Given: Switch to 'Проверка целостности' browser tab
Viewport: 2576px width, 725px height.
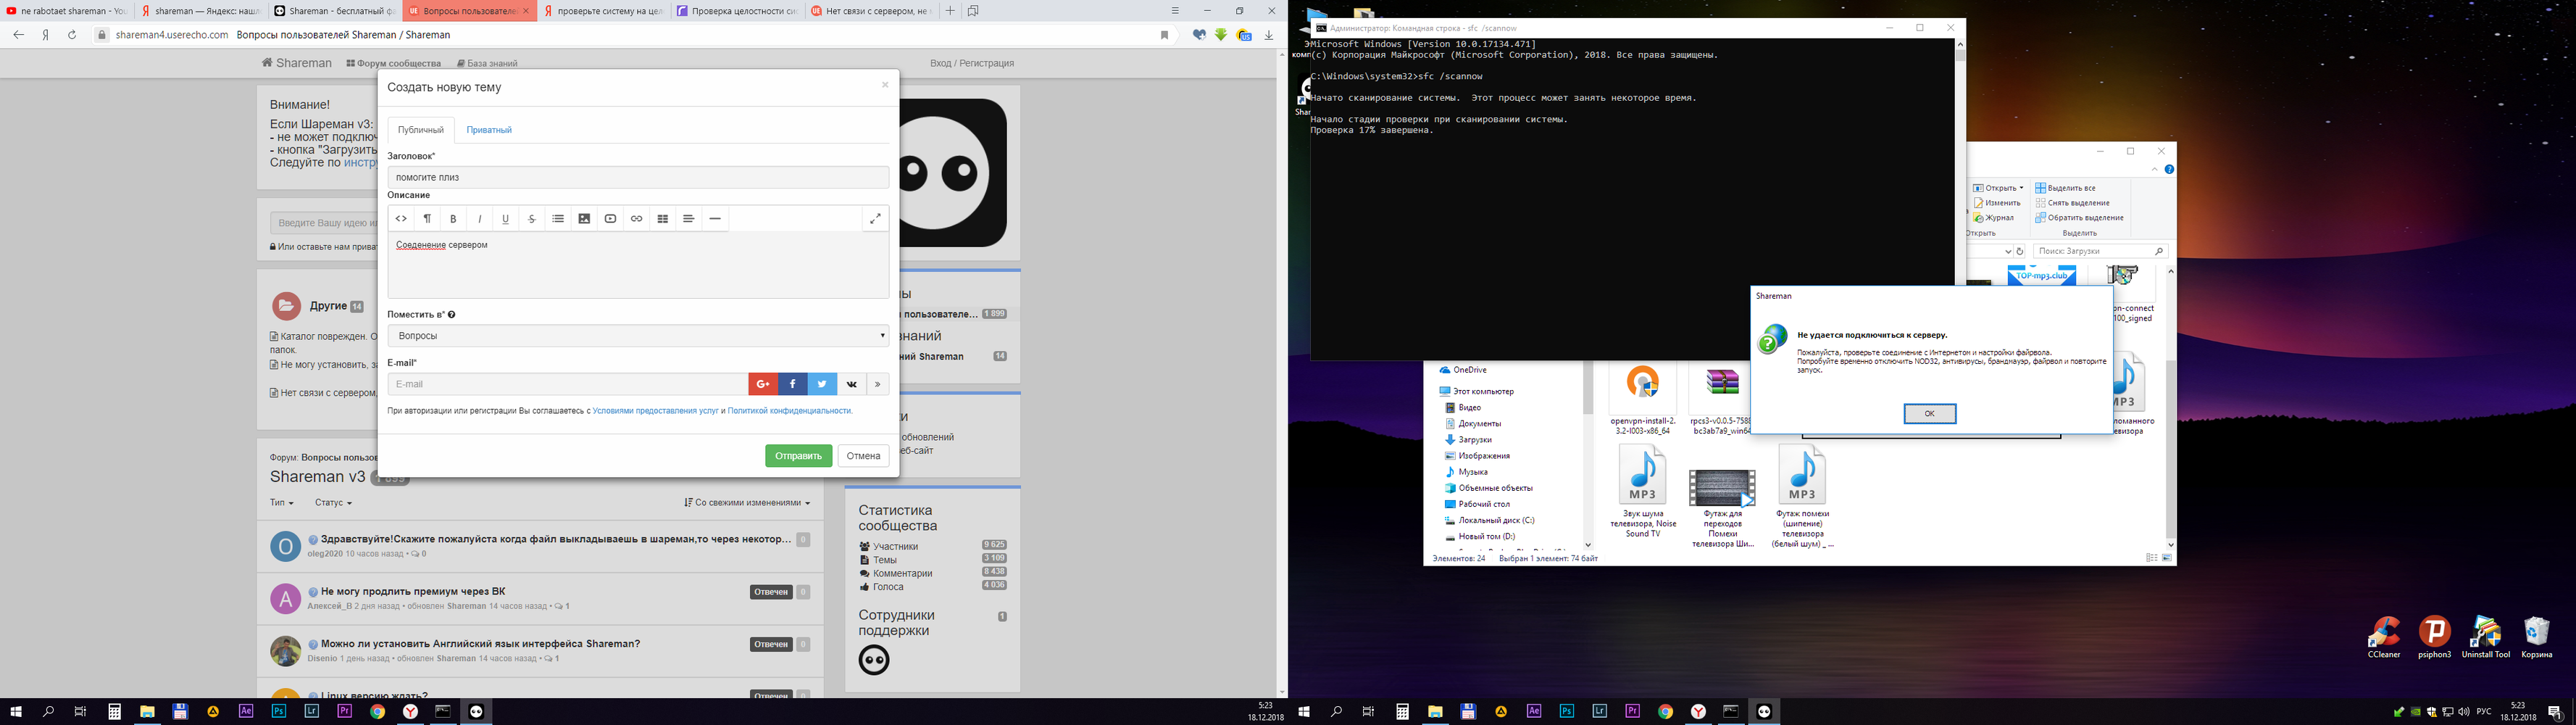Looking at the screenshot, I should pos(737,11).
